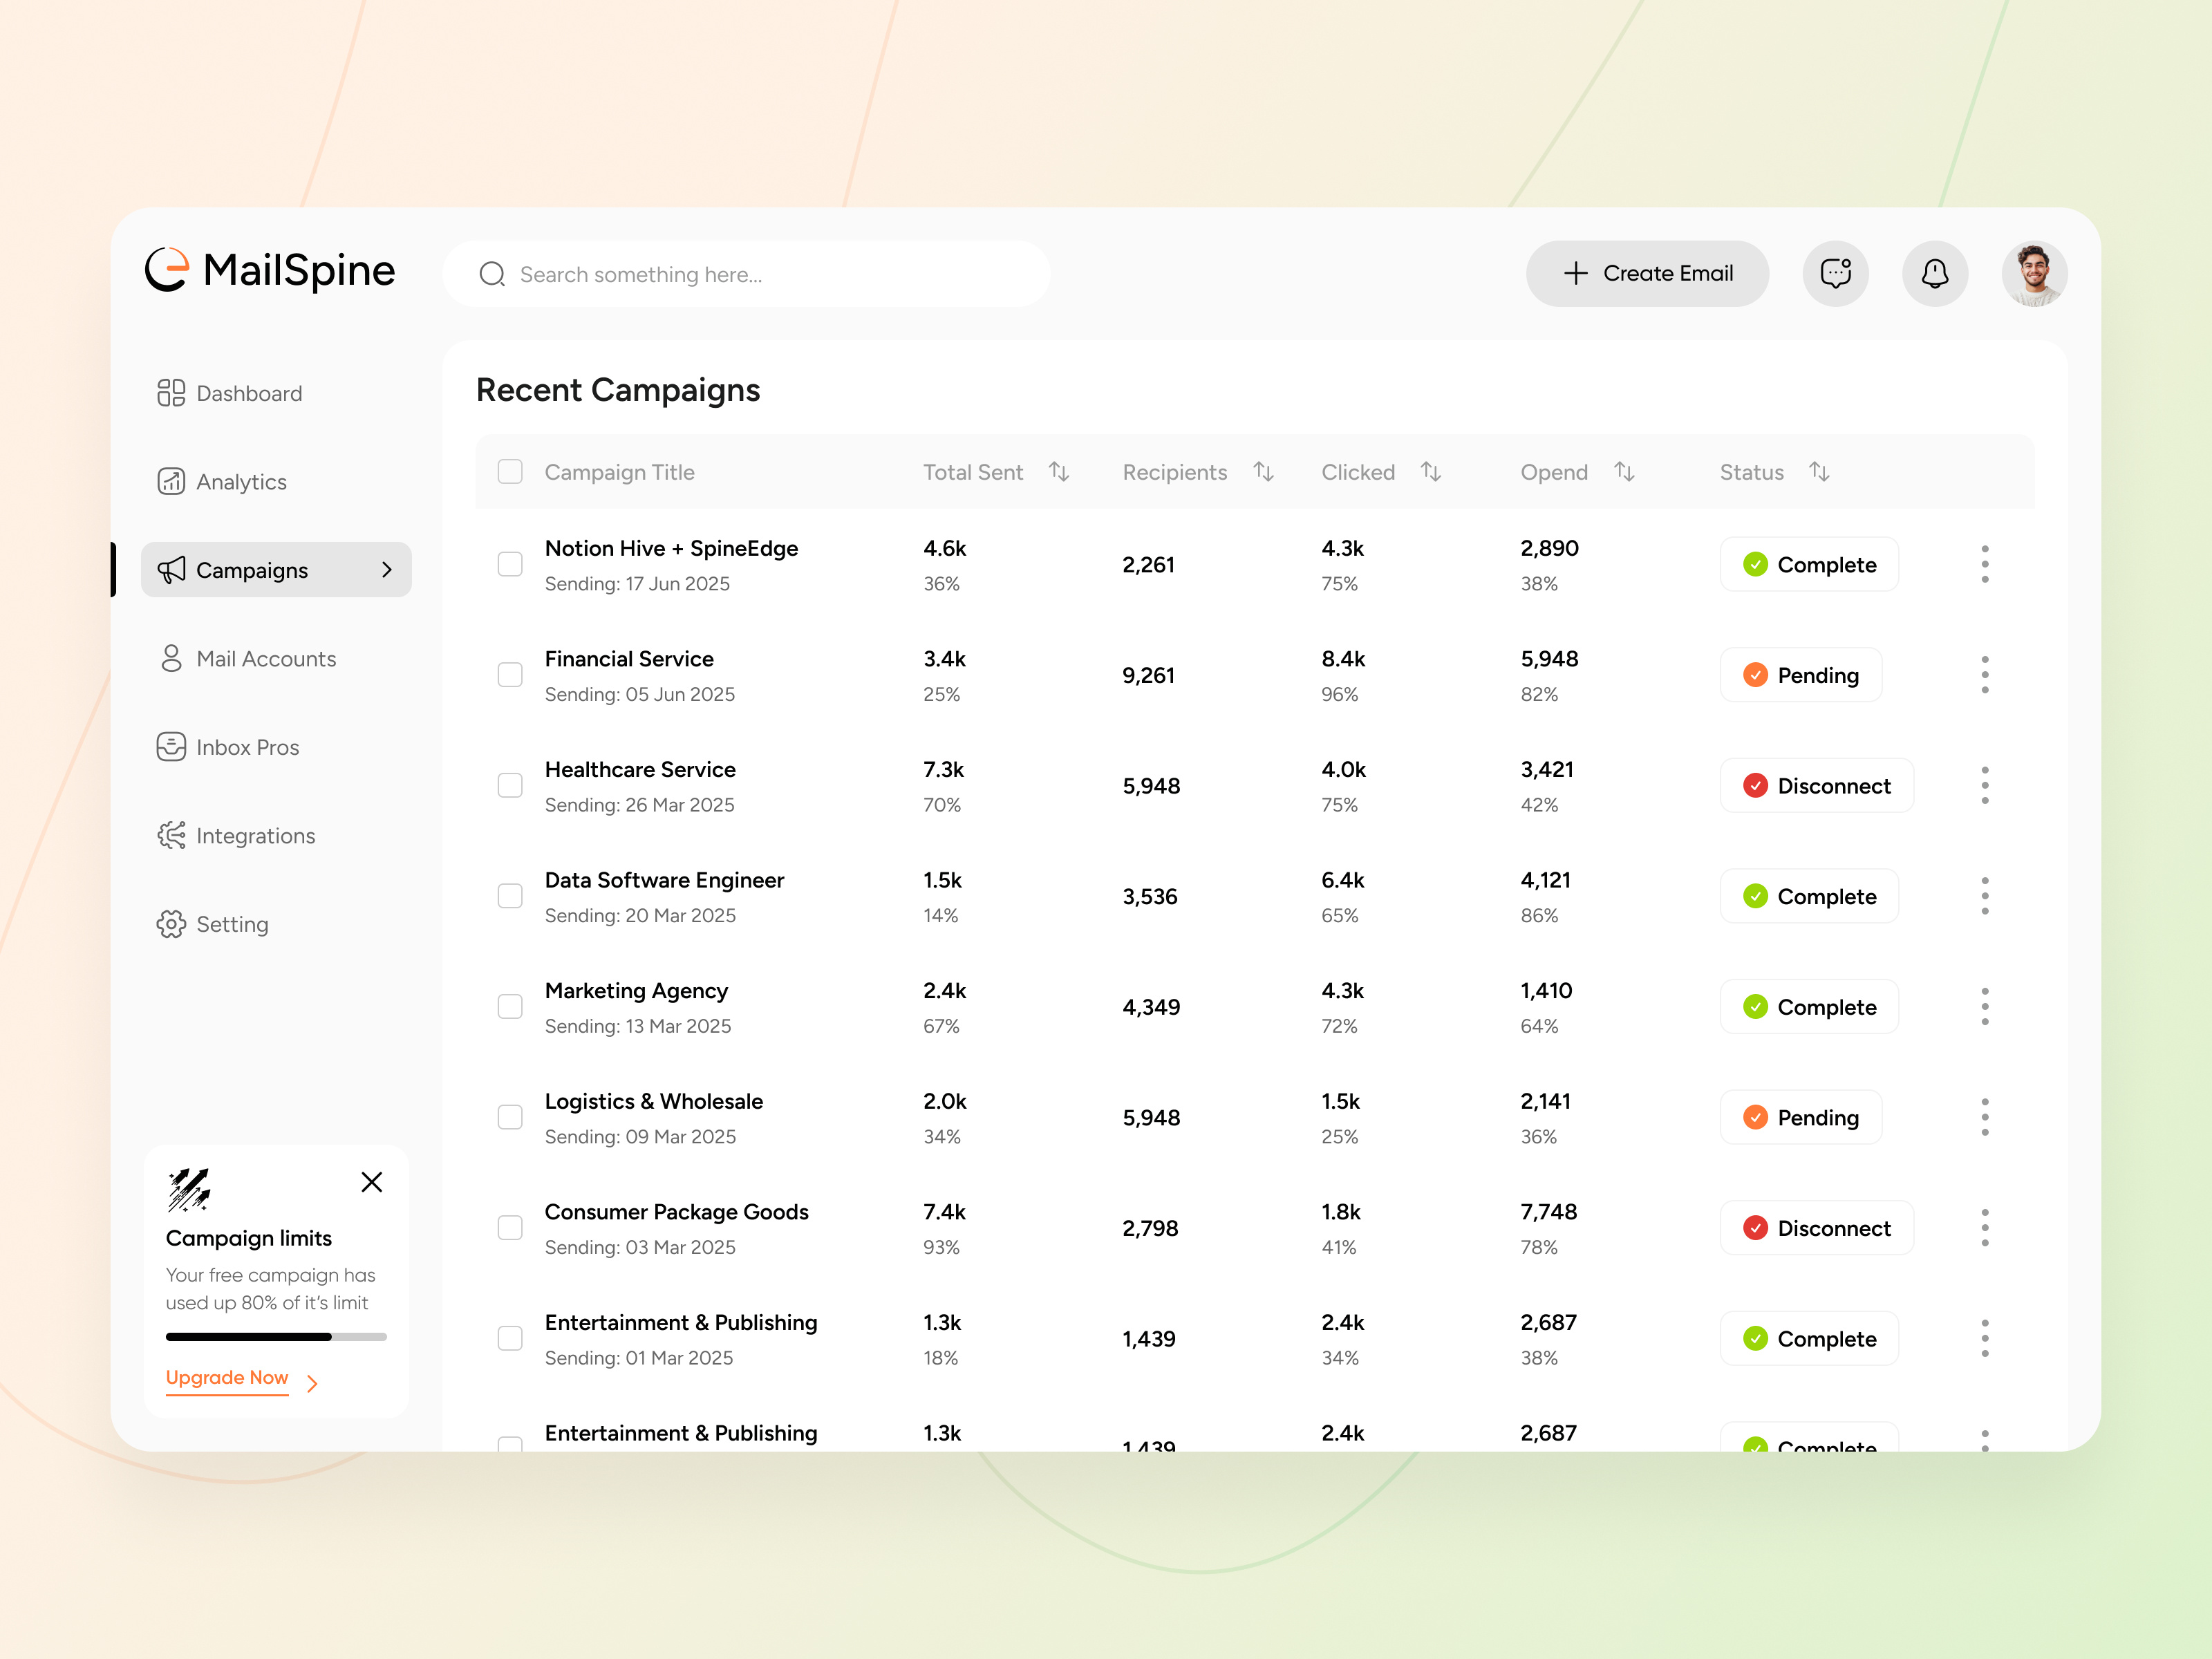
Task: Open the feedback chat bubble icon
Action: [1836, 273]
